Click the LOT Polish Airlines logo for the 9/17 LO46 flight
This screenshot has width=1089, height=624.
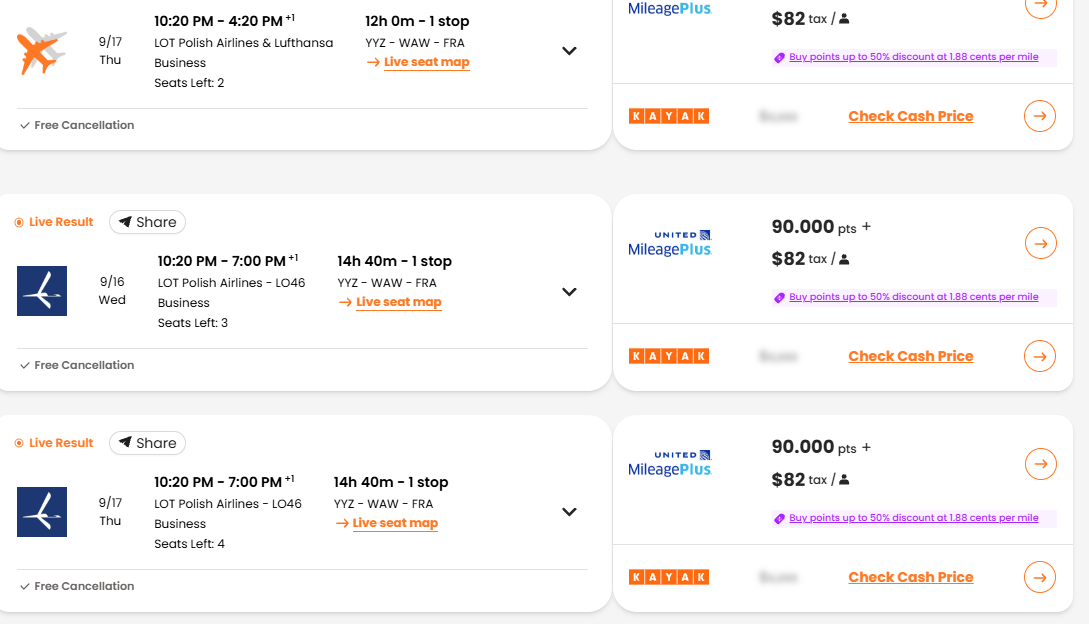pos(42,512)
